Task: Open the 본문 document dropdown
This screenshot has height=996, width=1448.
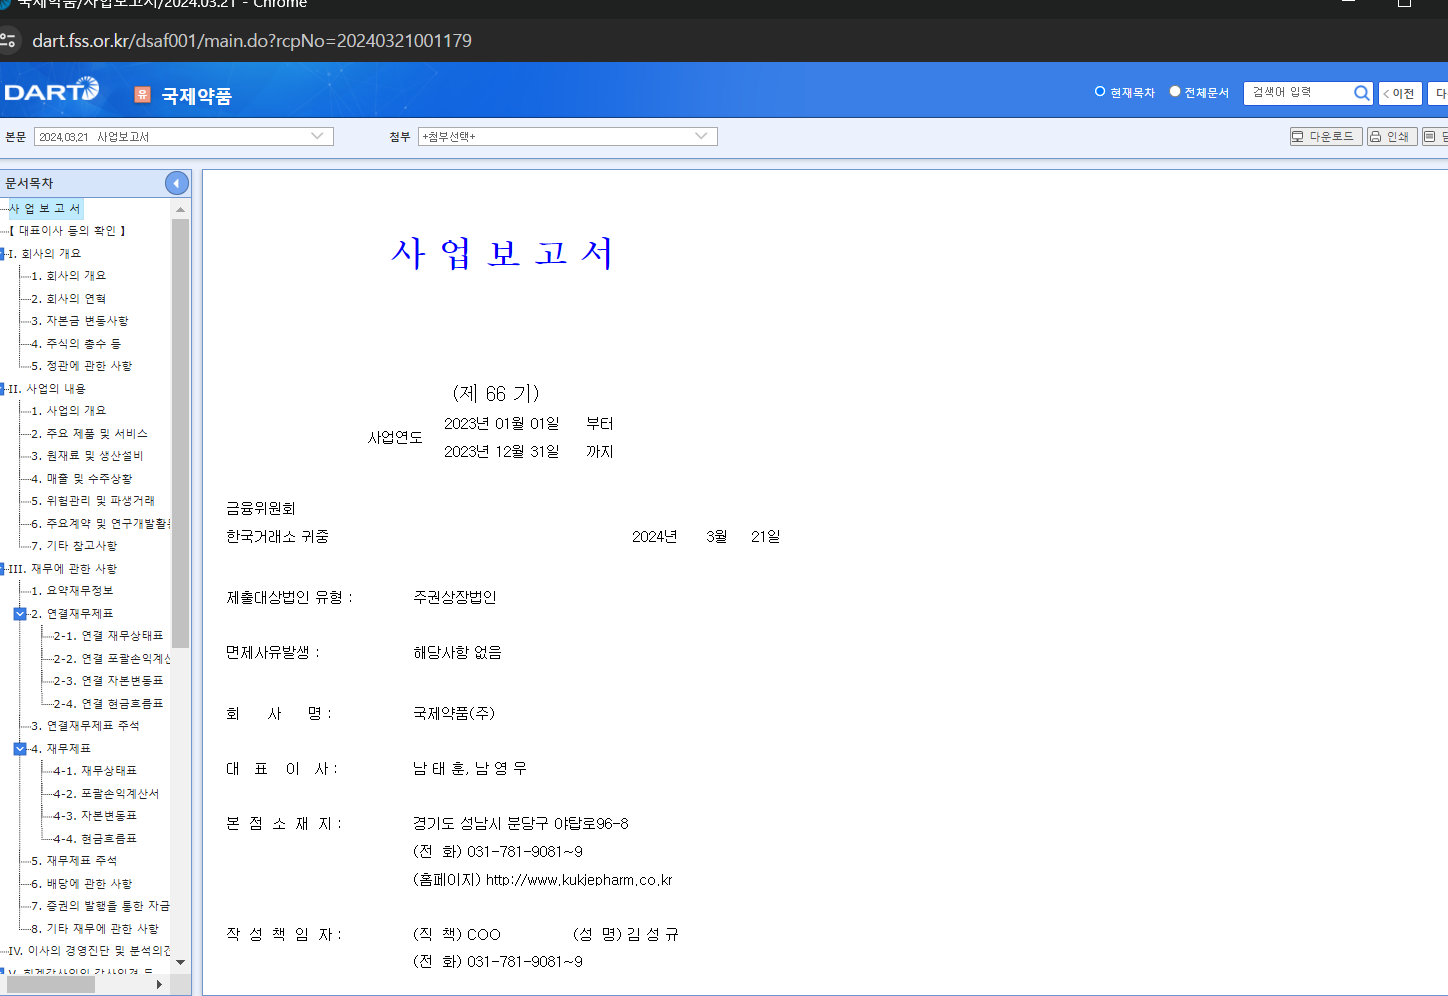Action: [x=184, y=136]
